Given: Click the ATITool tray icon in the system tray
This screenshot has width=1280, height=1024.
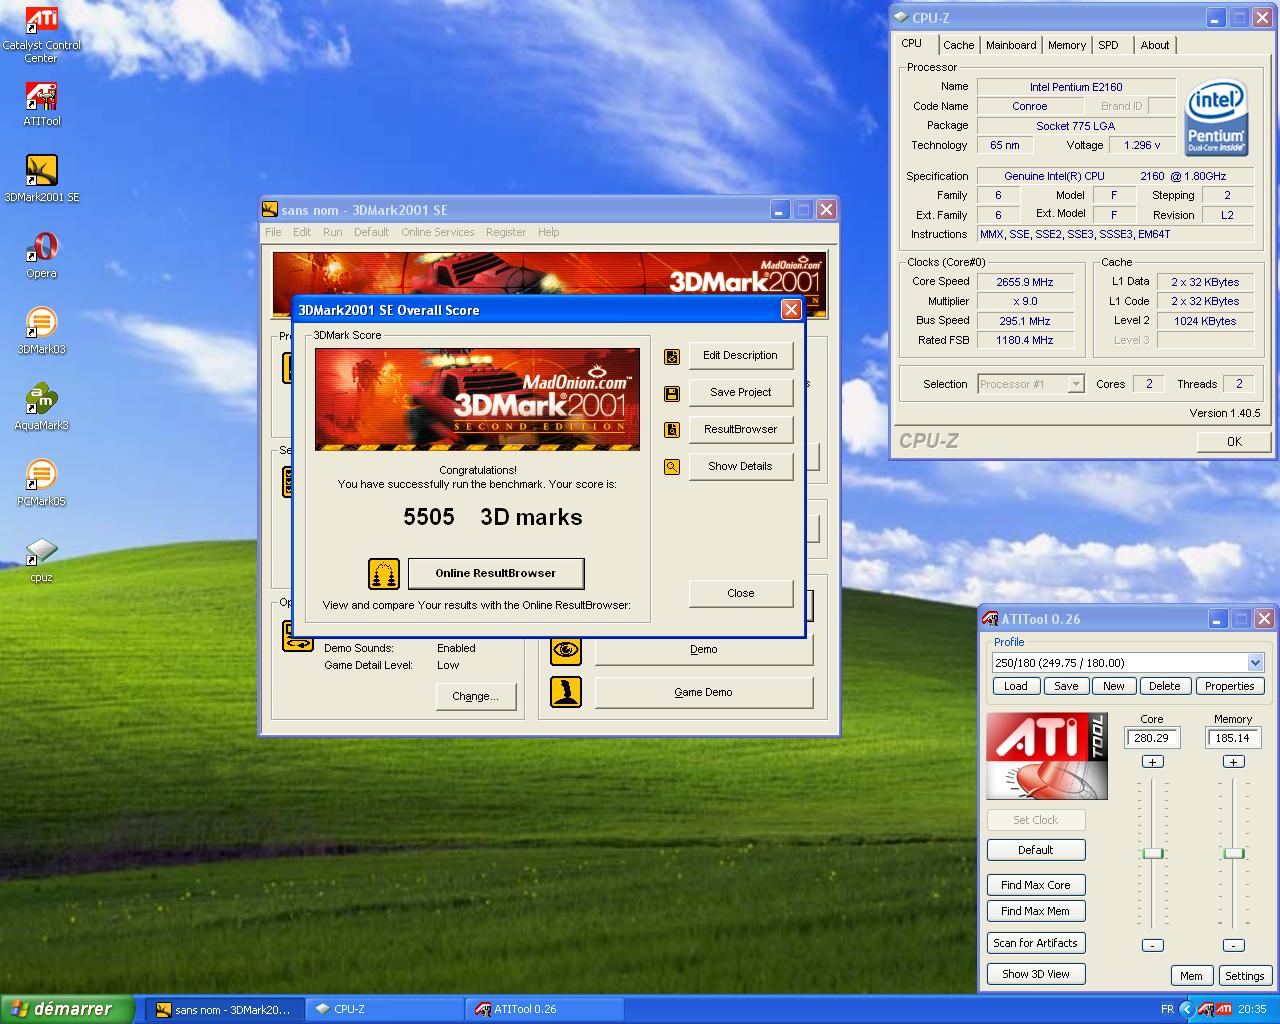Looking at the screenshot, I should click(x=1206, y=1009).
